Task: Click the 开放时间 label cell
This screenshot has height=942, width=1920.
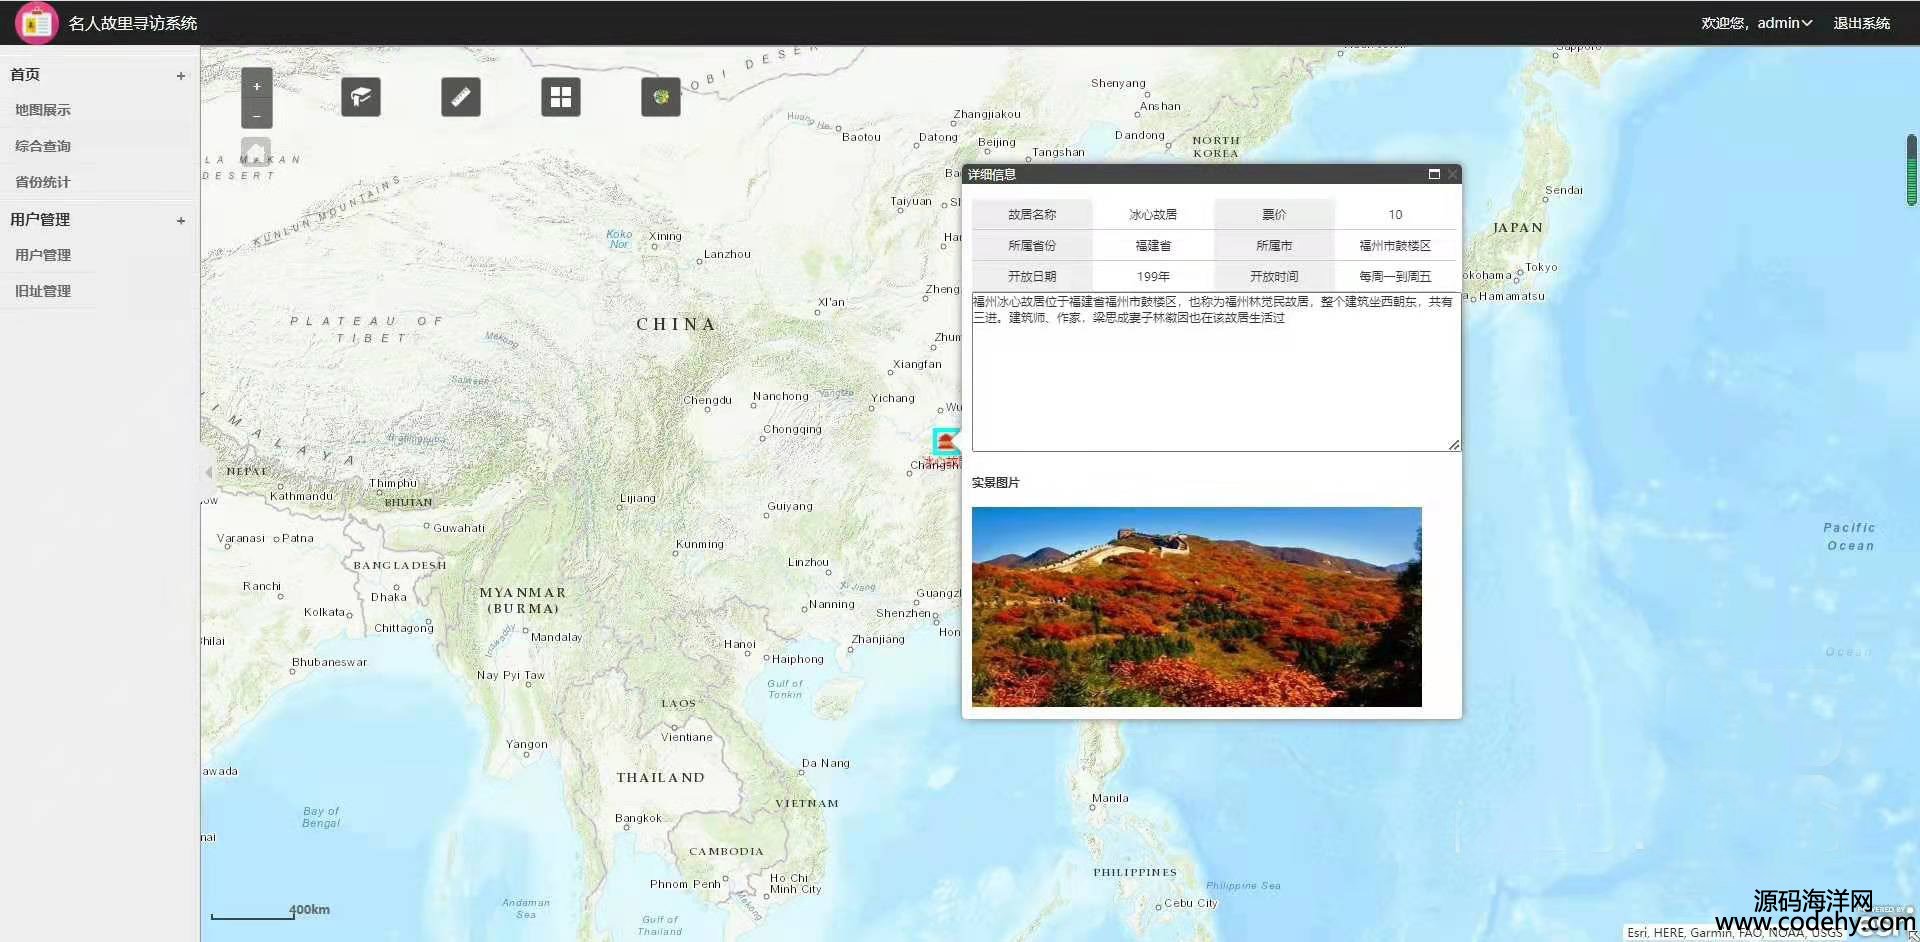Action: pos(1274,276)
